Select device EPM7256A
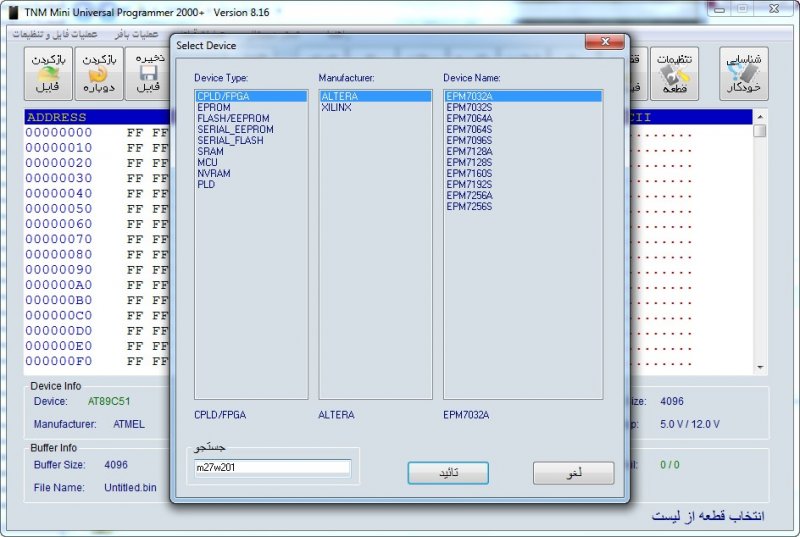 click(x=469, y=195)
